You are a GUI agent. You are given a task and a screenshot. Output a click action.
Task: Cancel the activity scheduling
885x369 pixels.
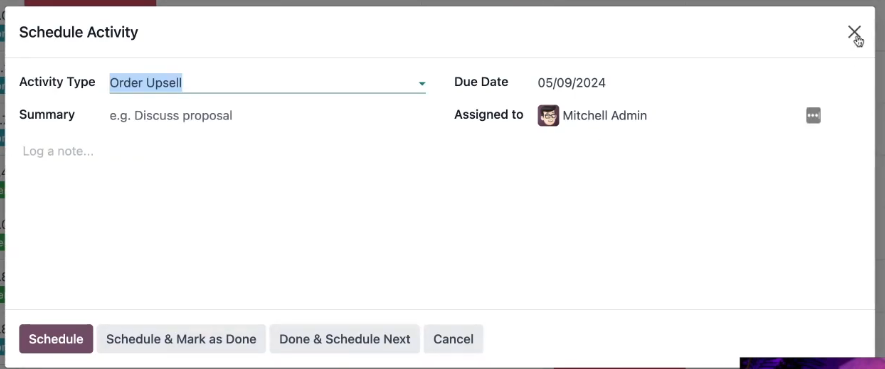tap(453, 339)
